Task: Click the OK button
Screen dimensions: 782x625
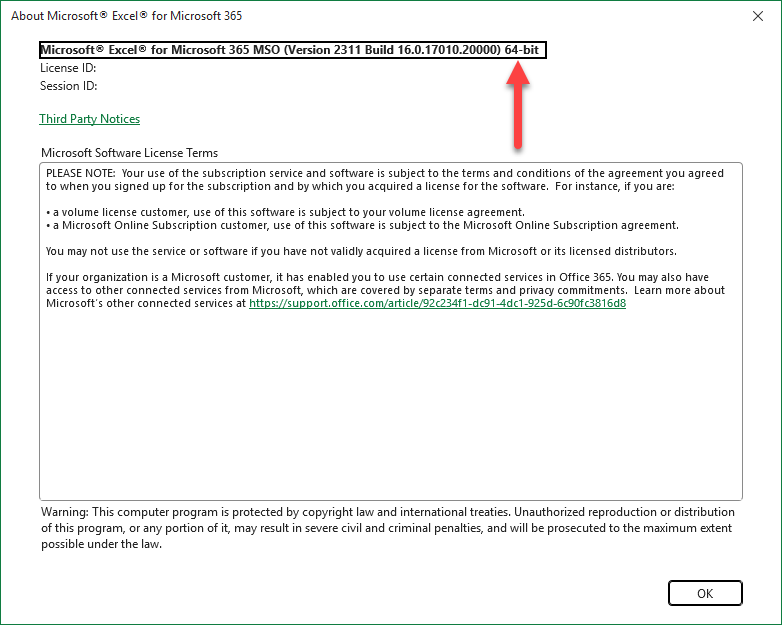Action: (705, 593)
